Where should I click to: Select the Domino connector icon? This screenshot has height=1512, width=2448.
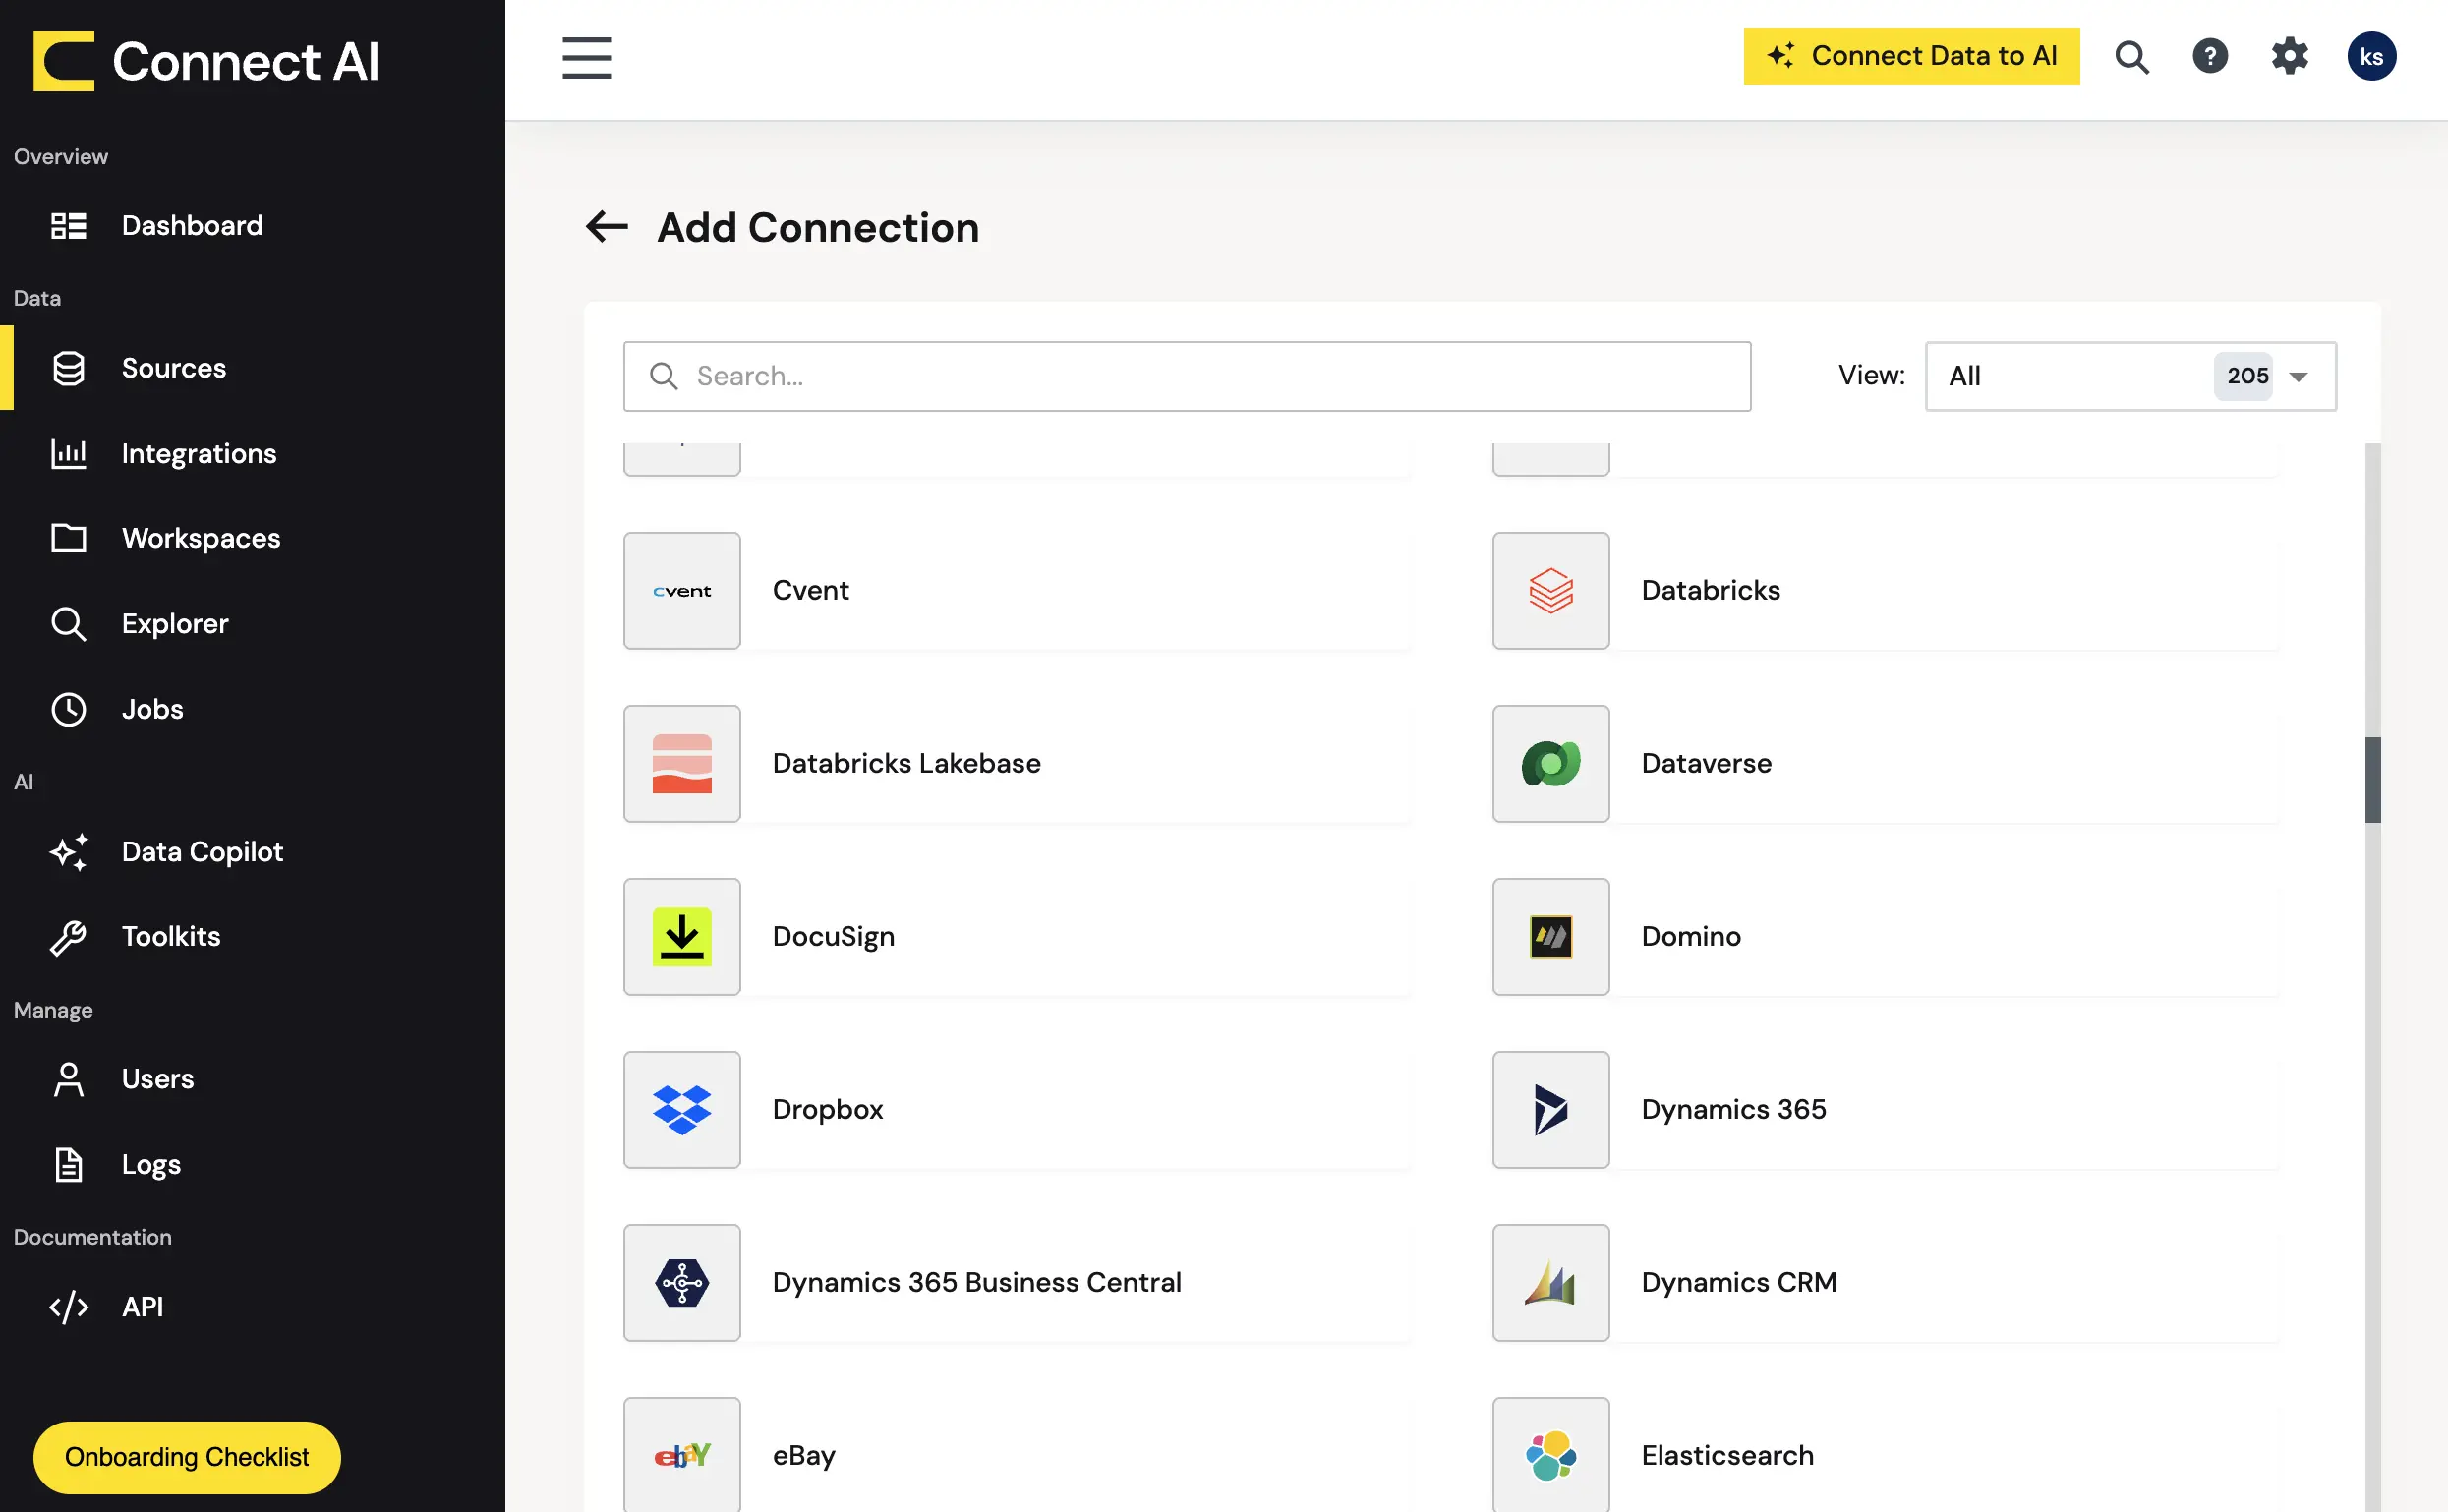pos(1550,937)
